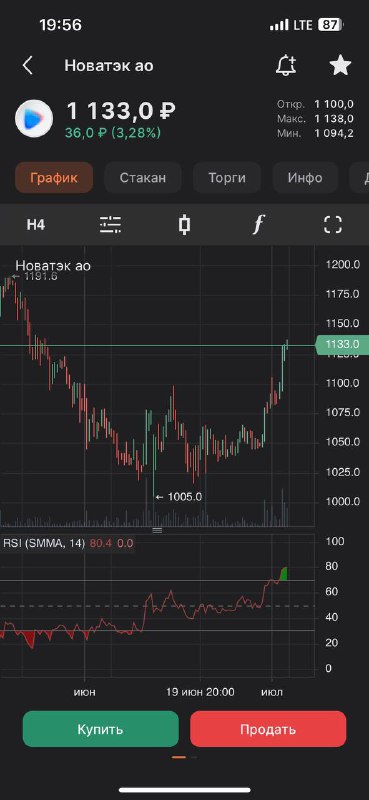The image size is (369, 800).
Task: Expand chart to fullscreen
Action: tap(333, 224)
